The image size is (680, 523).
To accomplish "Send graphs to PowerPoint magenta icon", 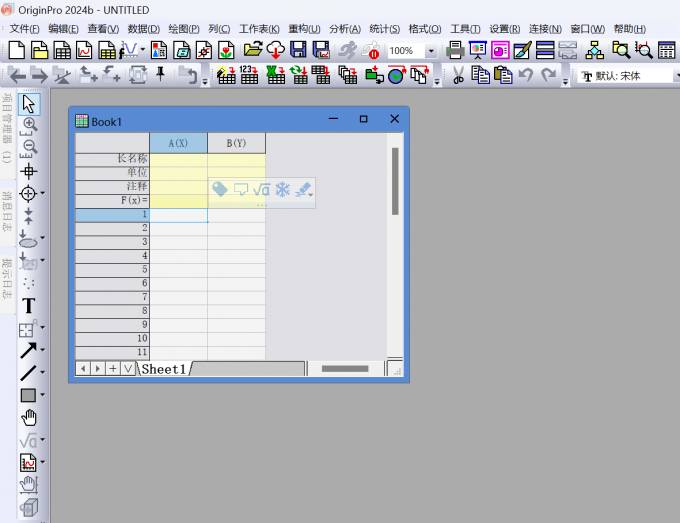I will coord(500,50).
